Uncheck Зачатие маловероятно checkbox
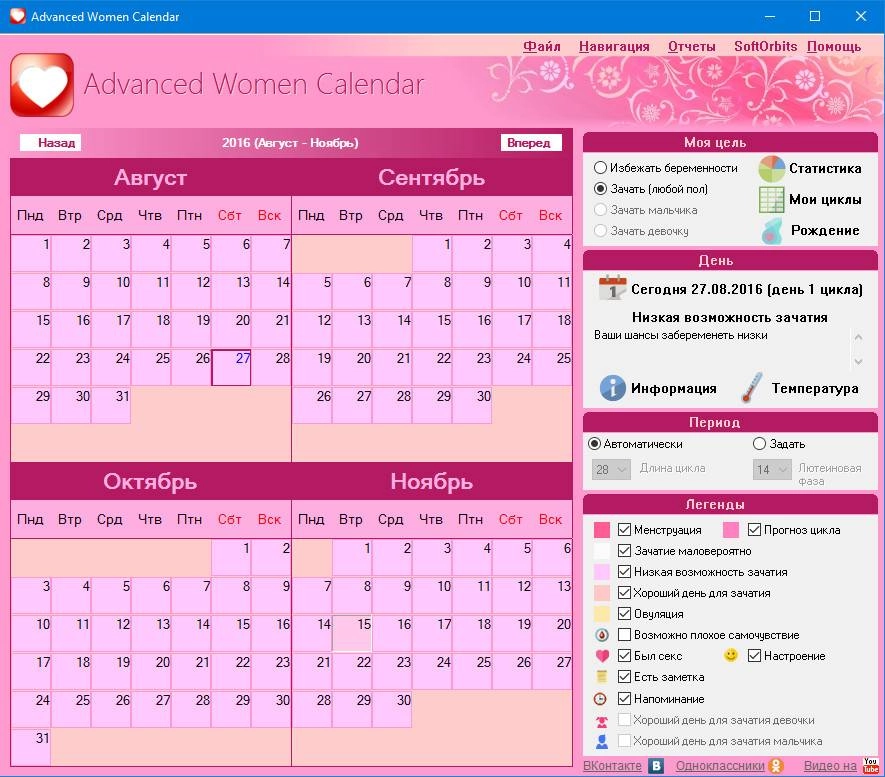This screenshot has height=777, width=885. 624,550
